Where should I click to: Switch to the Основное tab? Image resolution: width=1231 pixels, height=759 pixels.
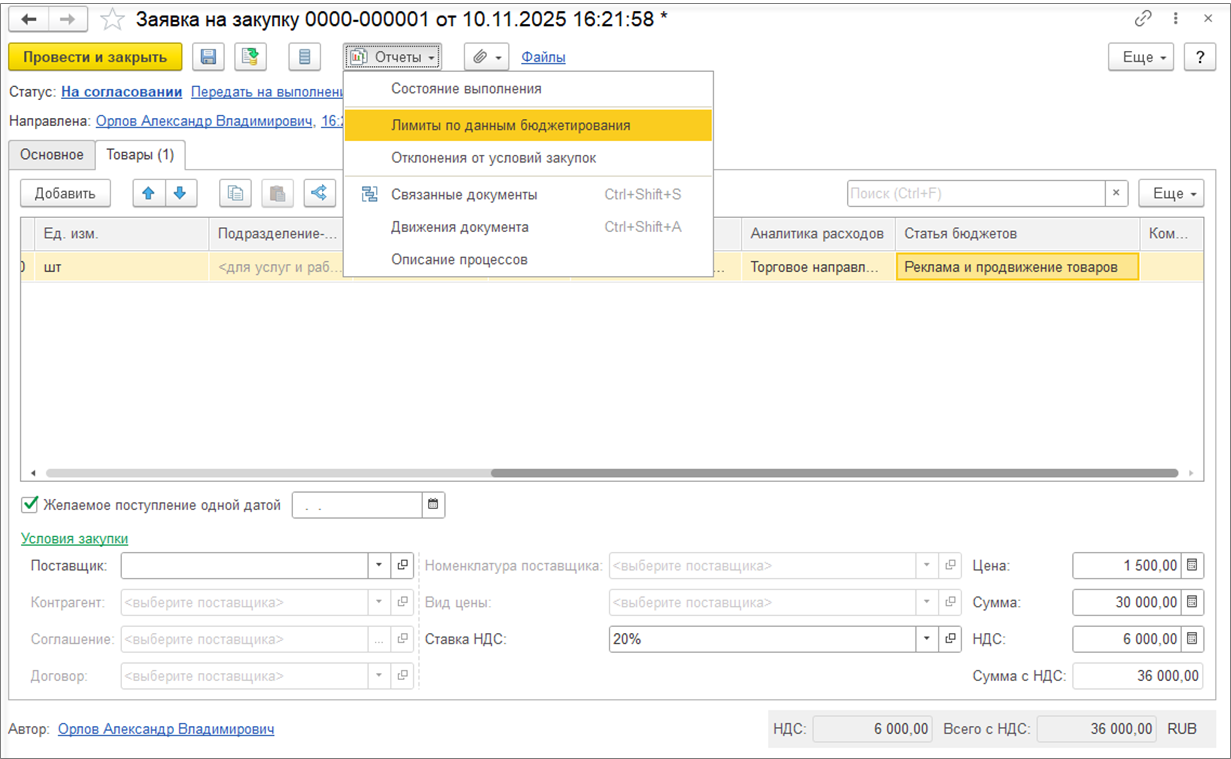pos(52,155)
